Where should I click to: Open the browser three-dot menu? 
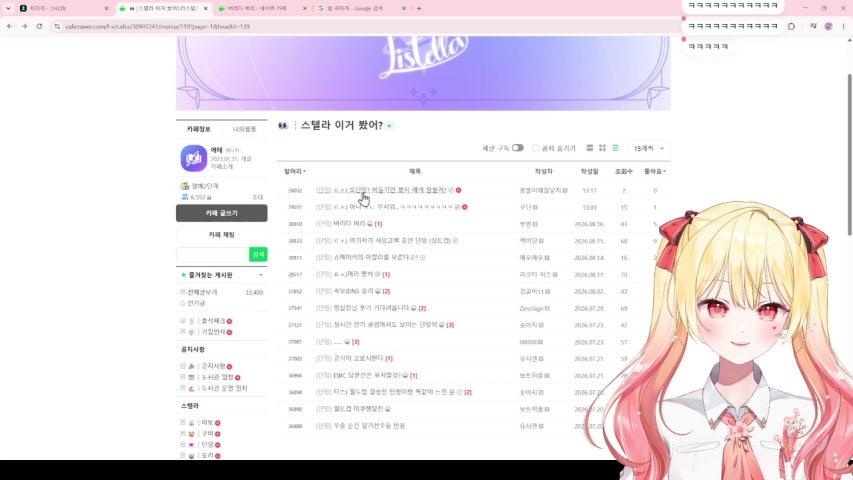pyautogui.click(x=844, y=26)
